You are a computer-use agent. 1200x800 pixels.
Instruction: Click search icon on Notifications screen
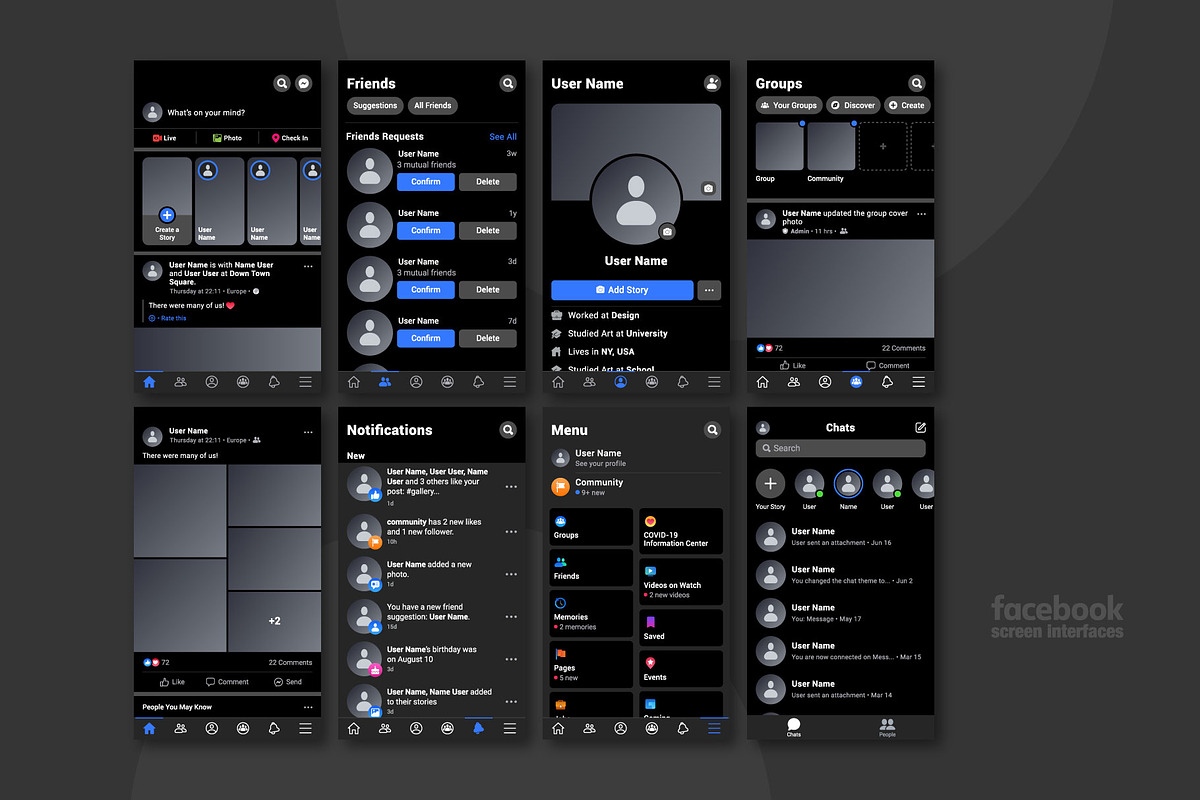508,430
